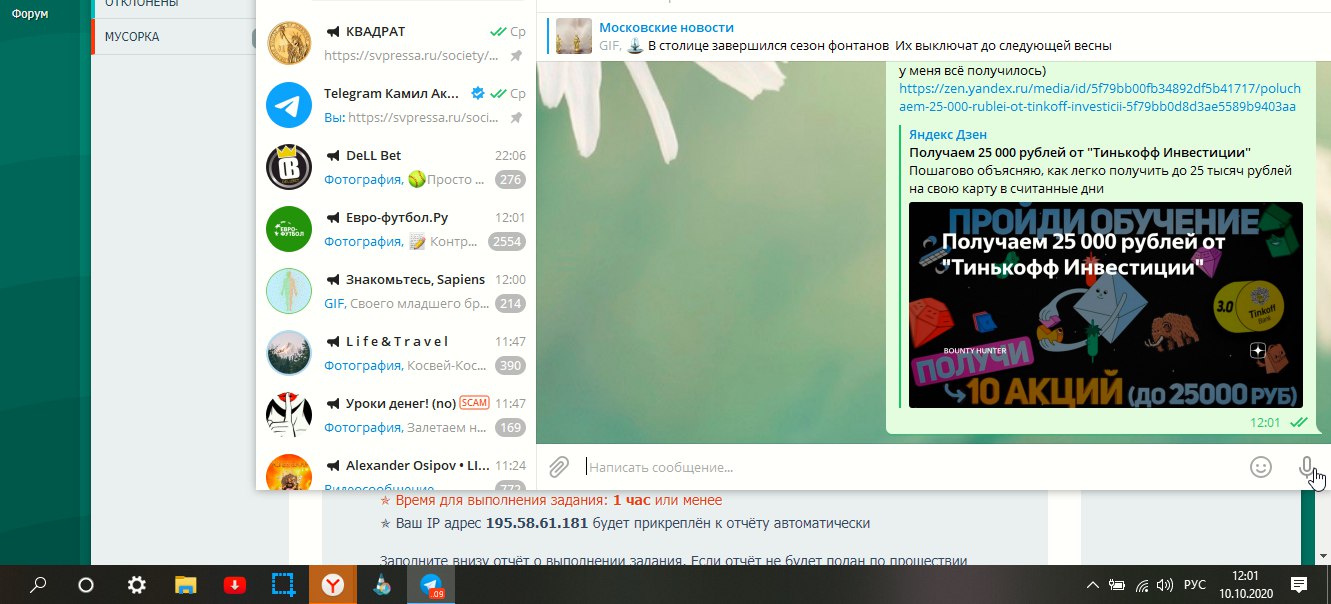This screenshot has width=1331, height=604.
Task: Open preview title 'Получаем 25 000 рублей от Тинькофф Инвестиции'
Action: [1080, 152]
